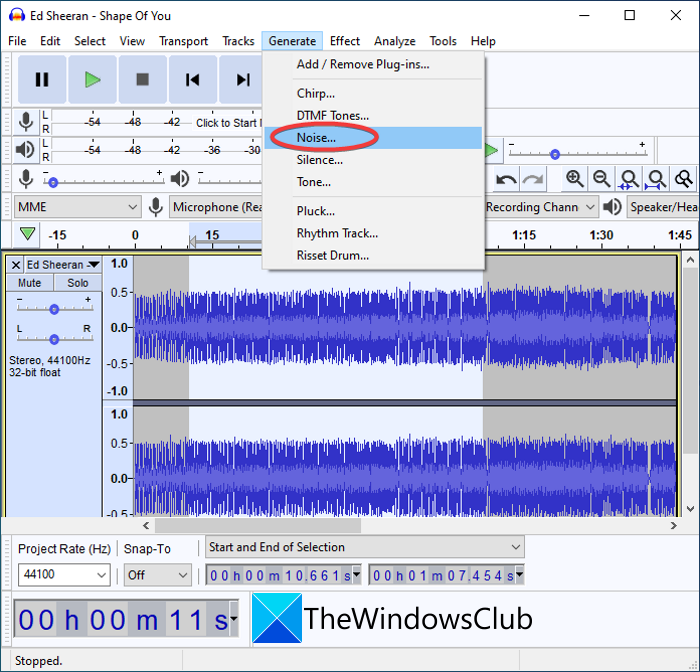Image resolution: width=700 pixels, height=672 pixels.
Task: Mute the Ed Sheeran track
Action: [29, 283]
